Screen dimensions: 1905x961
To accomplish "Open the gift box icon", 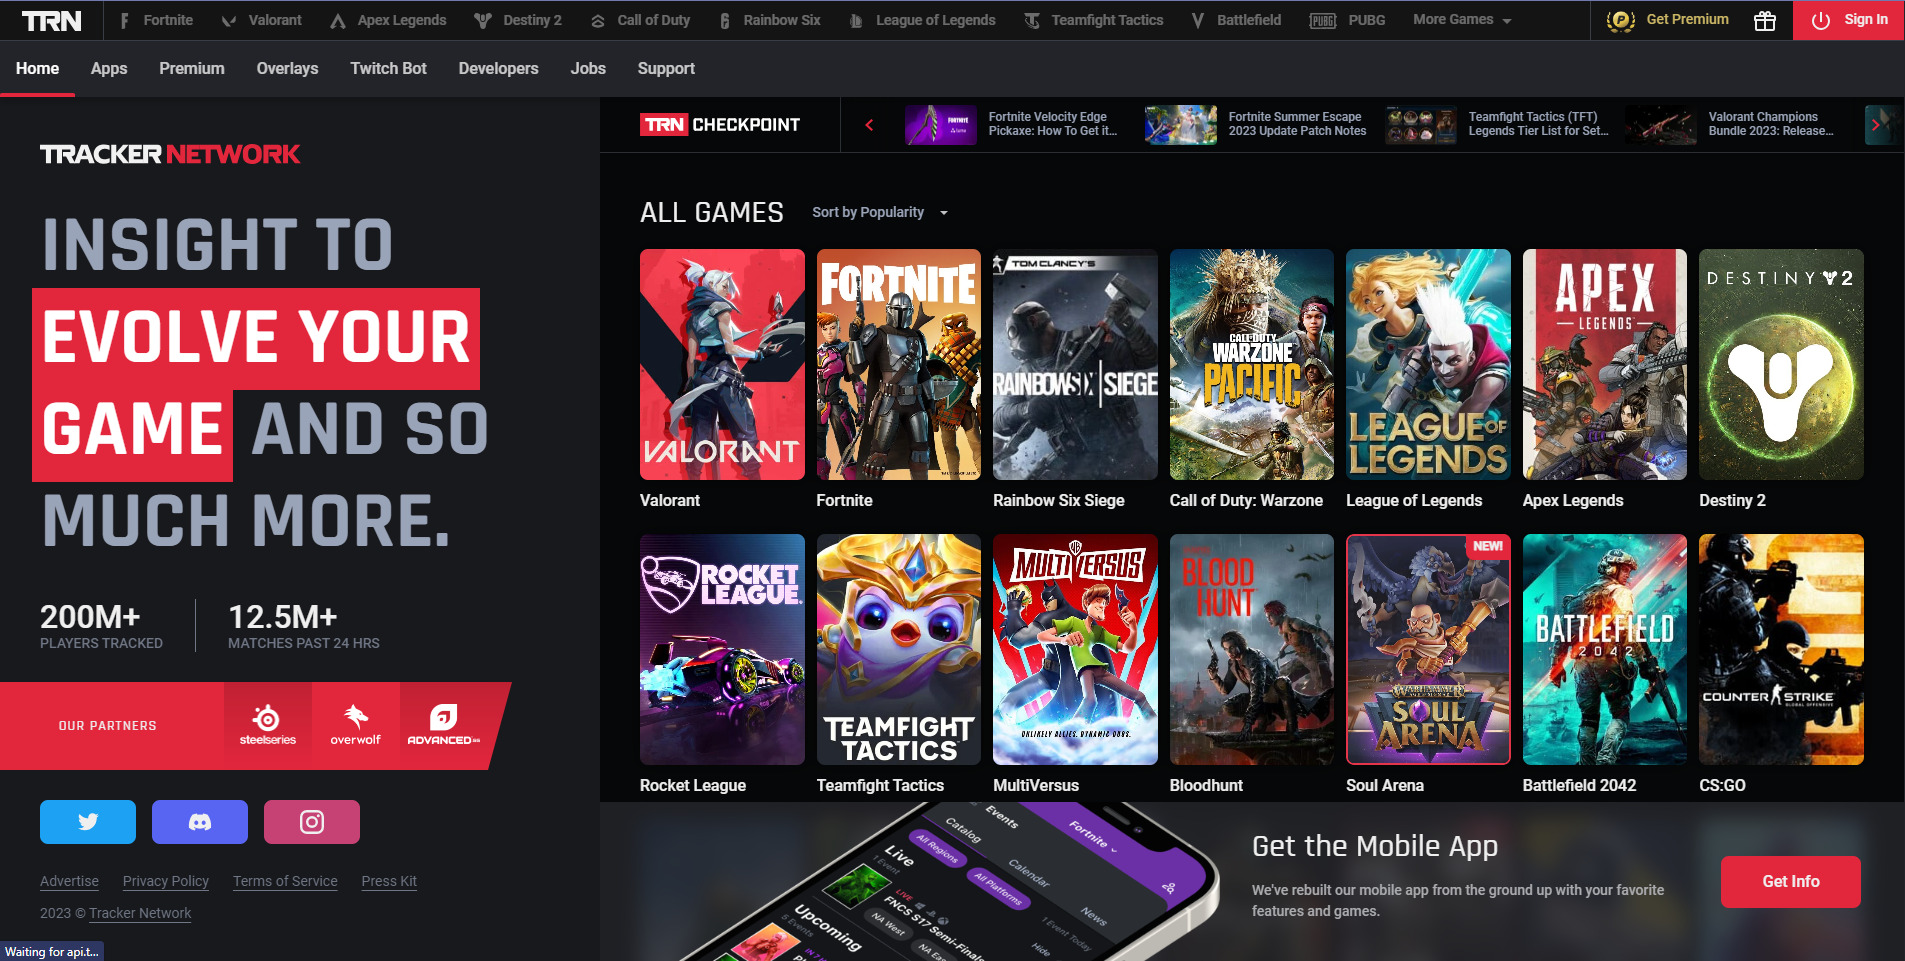I will click(1765, 20).
